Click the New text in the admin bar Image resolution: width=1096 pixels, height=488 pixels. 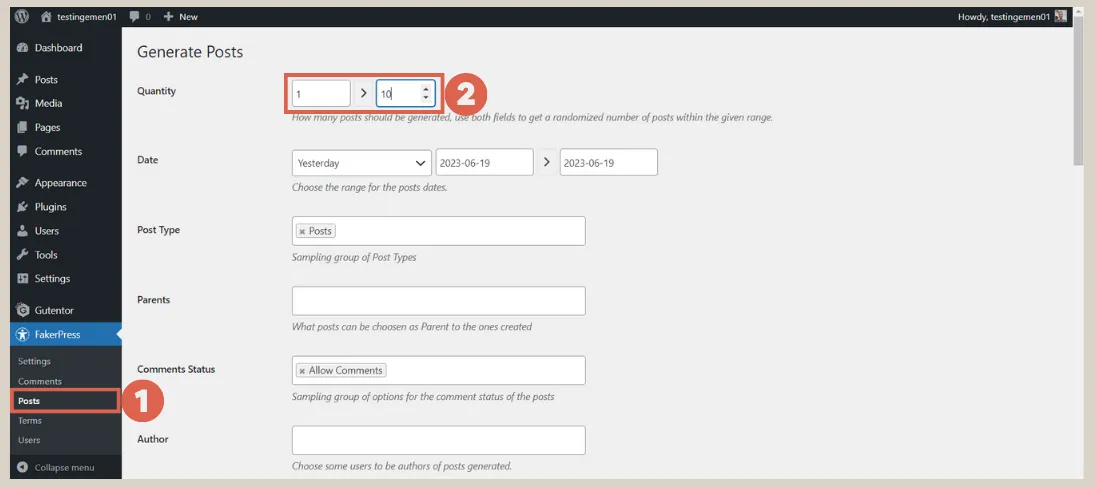[x=189, y=16]
